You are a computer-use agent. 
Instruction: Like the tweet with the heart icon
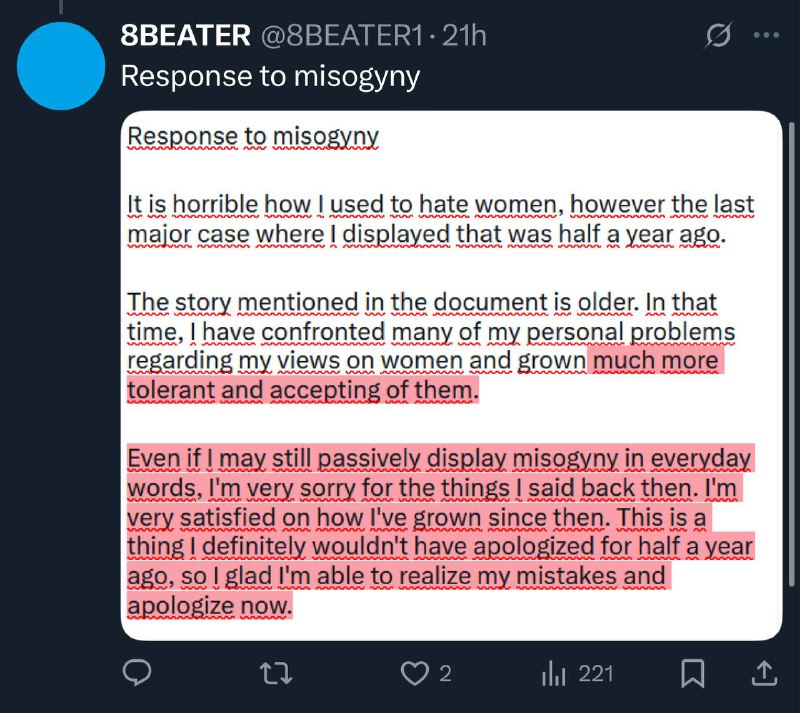coord(414,673)
